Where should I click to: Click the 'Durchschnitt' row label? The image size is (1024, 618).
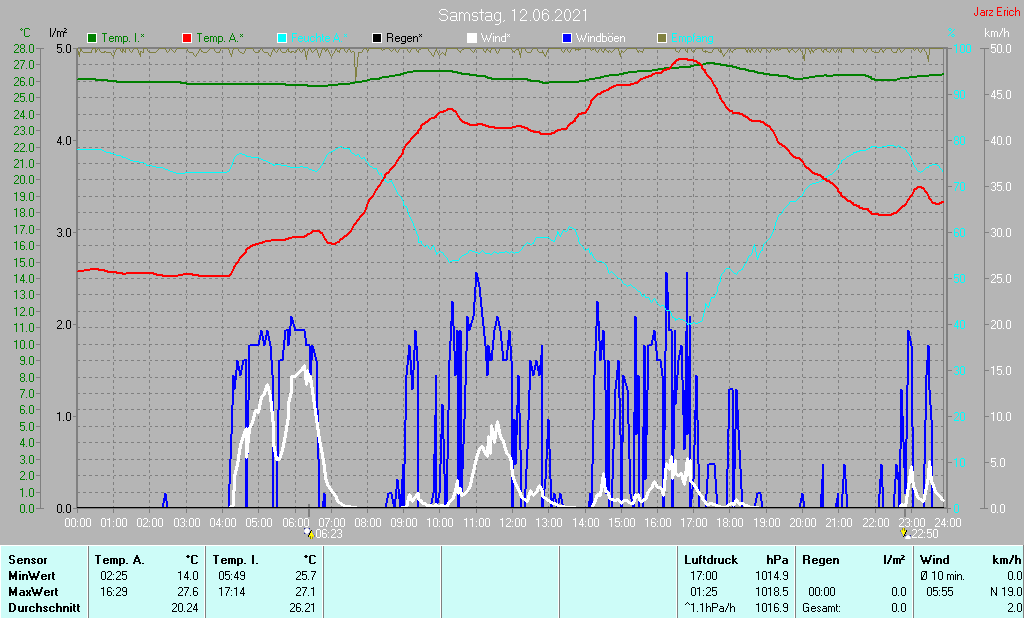point(44,608)
